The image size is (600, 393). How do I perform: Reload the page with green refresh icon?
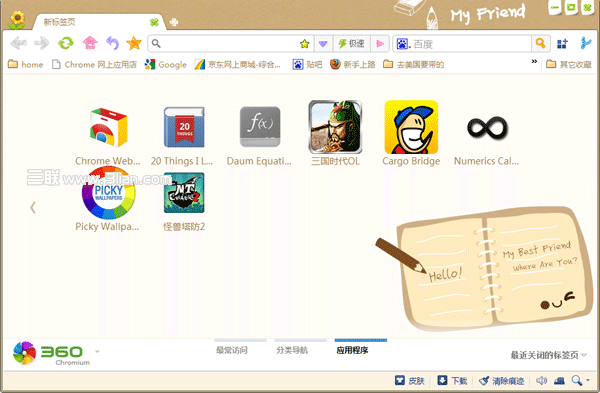tap(65, 43)
